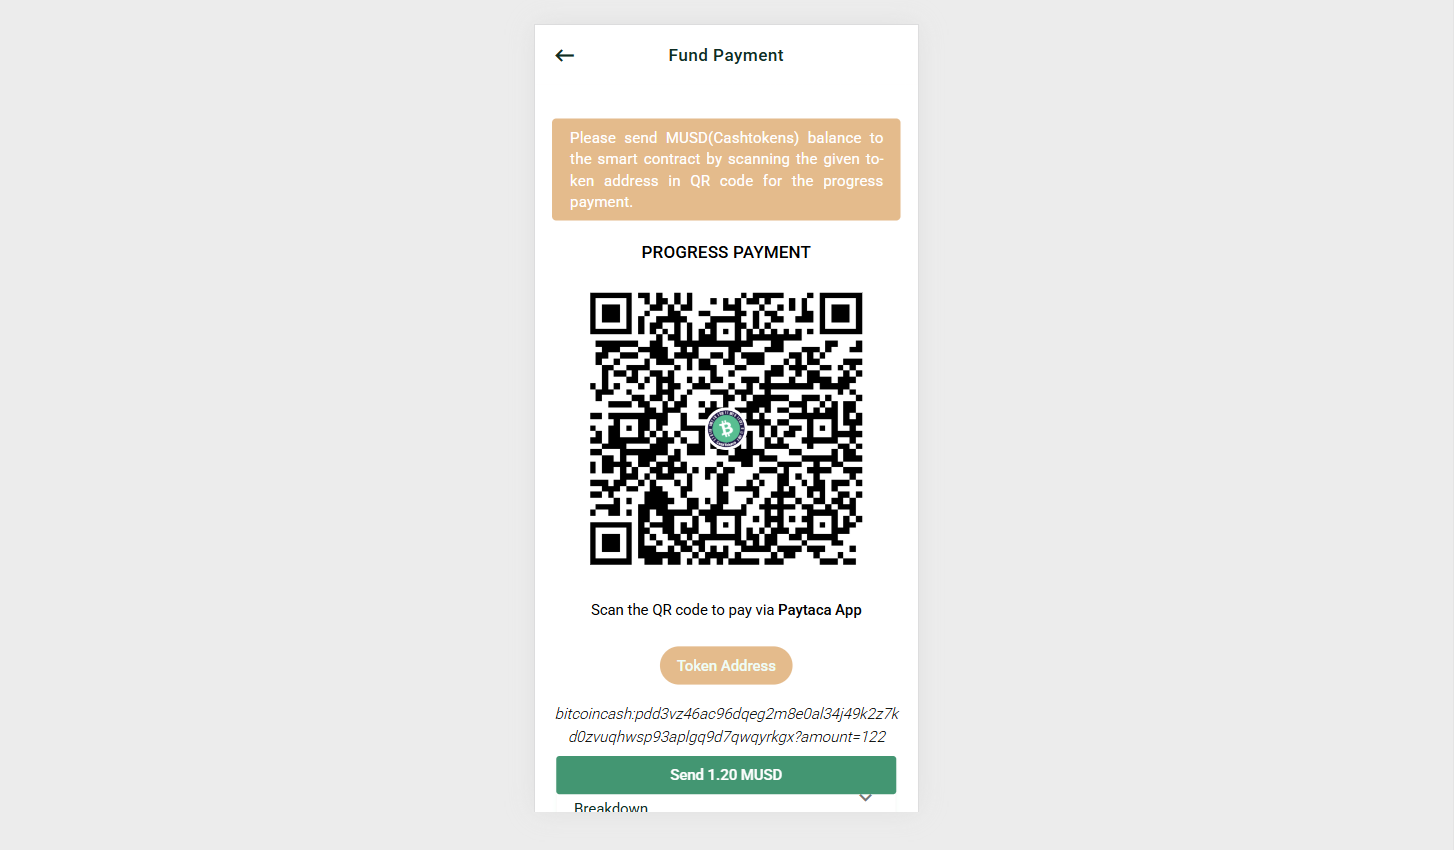
Task: Click the Token Address button
Action: point(726,666)
